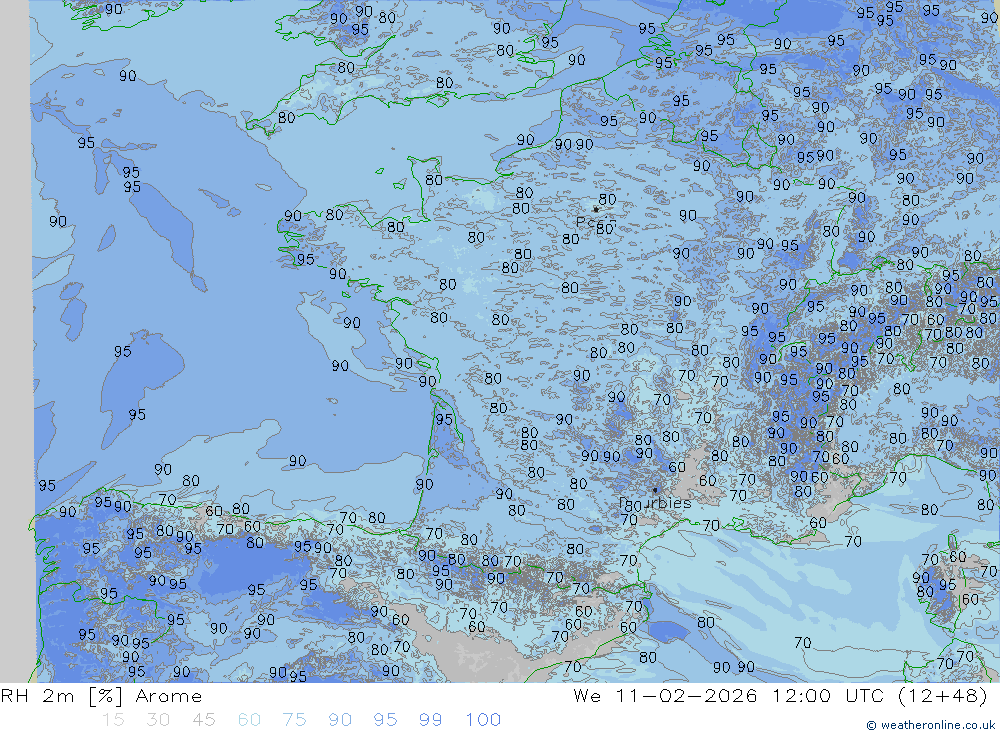
Task: Click the legend value 60
Action: tap(249, 720)
